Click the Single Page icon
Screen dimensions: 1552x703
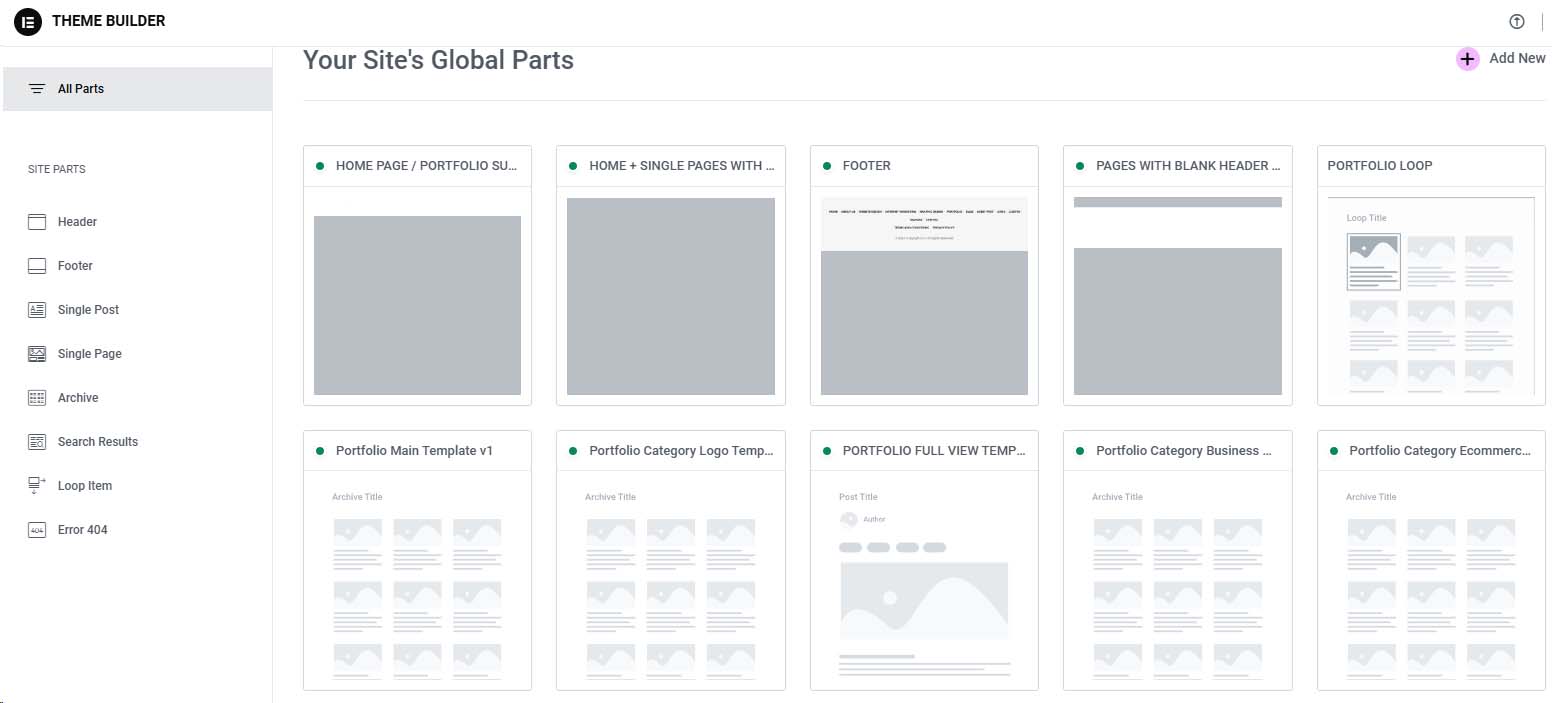(37, 354)
